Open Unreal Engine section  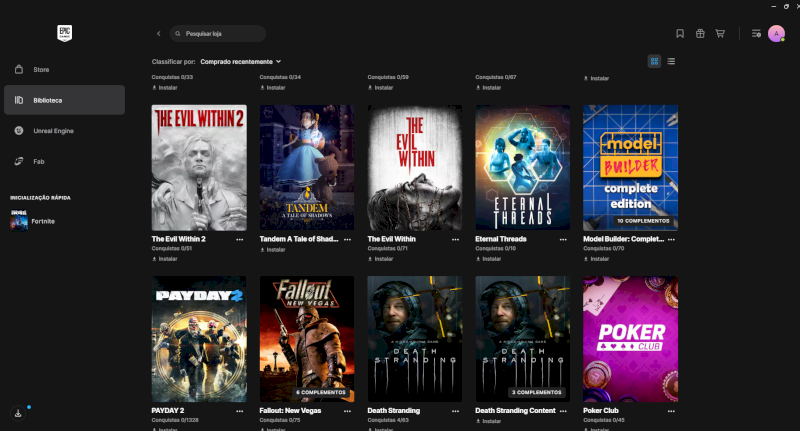click(x=64, y=131)
